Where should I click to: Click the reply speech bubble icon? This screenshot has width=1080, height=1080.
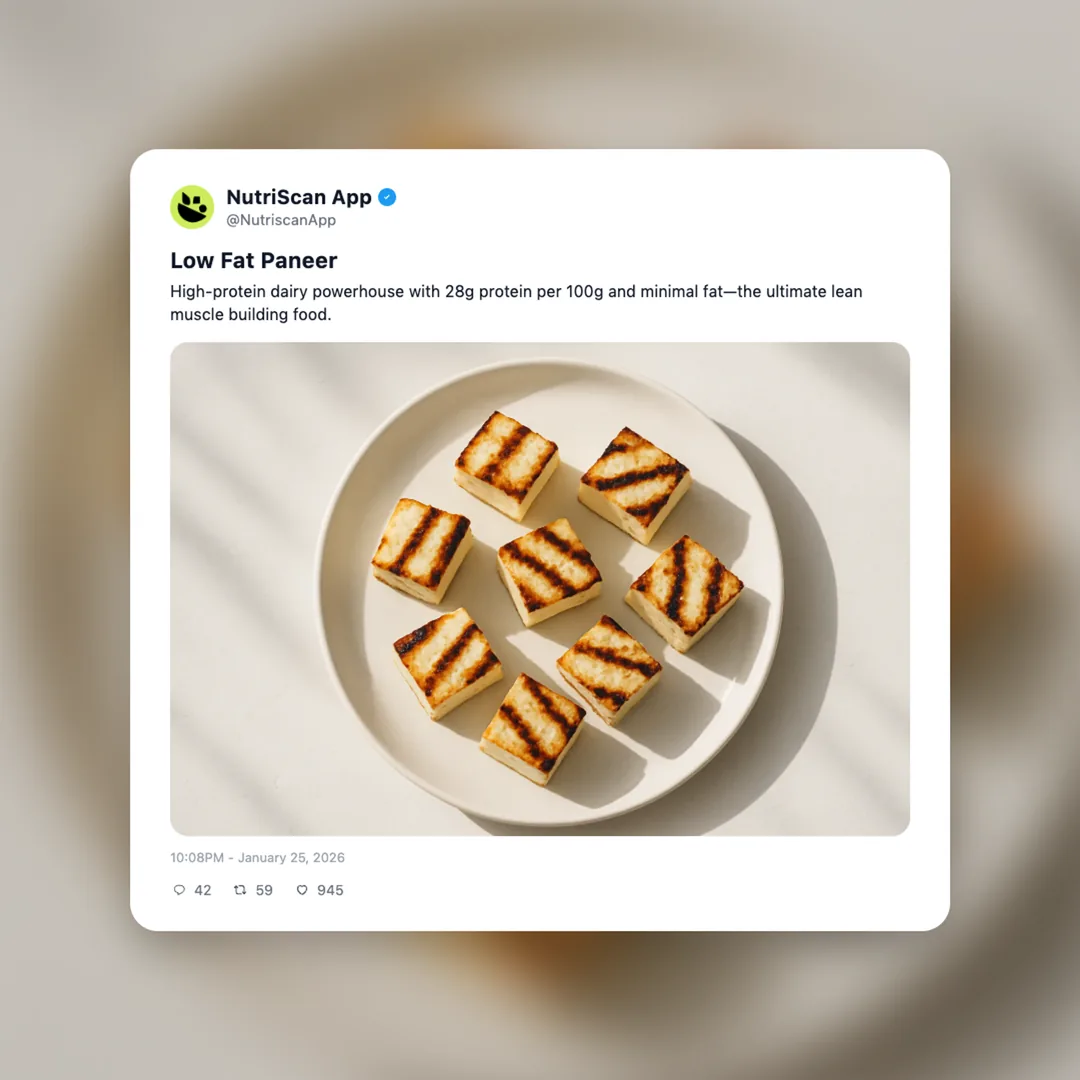[179, 890]
